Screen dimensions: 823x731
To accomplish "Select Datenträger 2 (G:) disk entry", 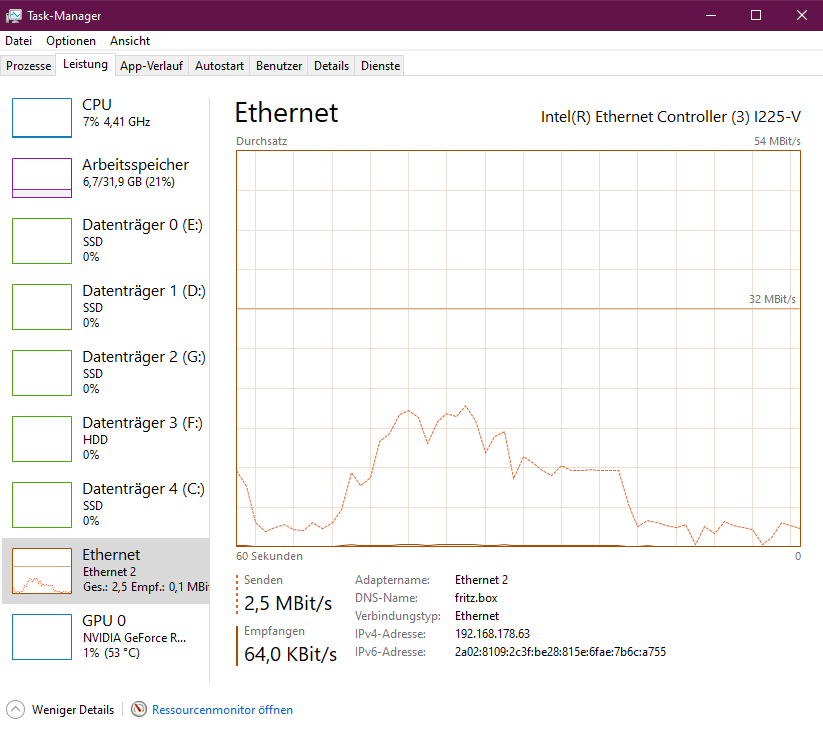I will click(105, 373).
